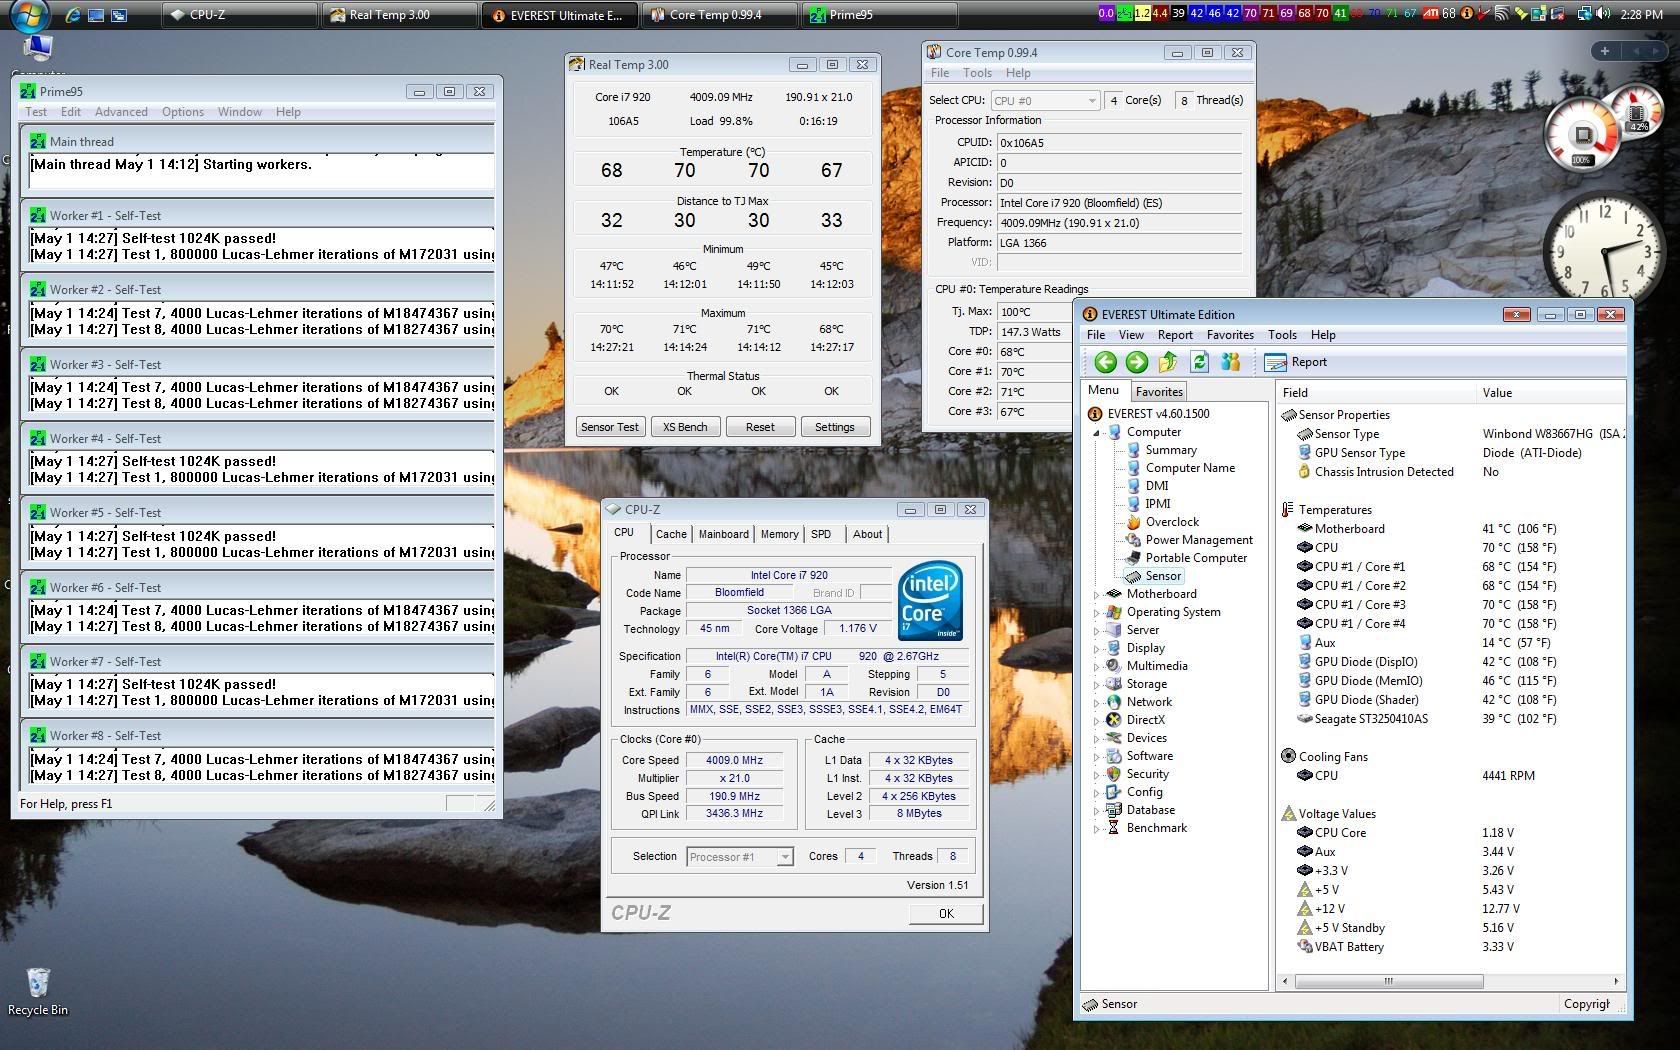The image size is (1680, 1050).
Task: Open Core Temp Select CPU dropdown
Action: (1045, 100)
